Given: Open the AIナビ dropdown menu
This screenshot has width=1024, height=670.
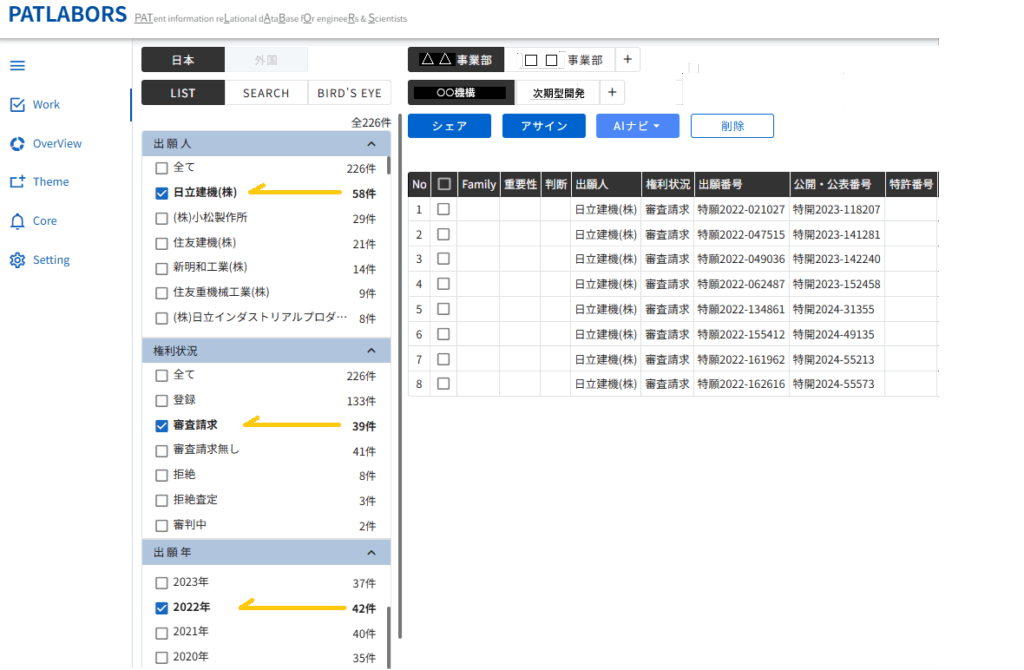Looking at the screenshot, I should pos(637,126).
